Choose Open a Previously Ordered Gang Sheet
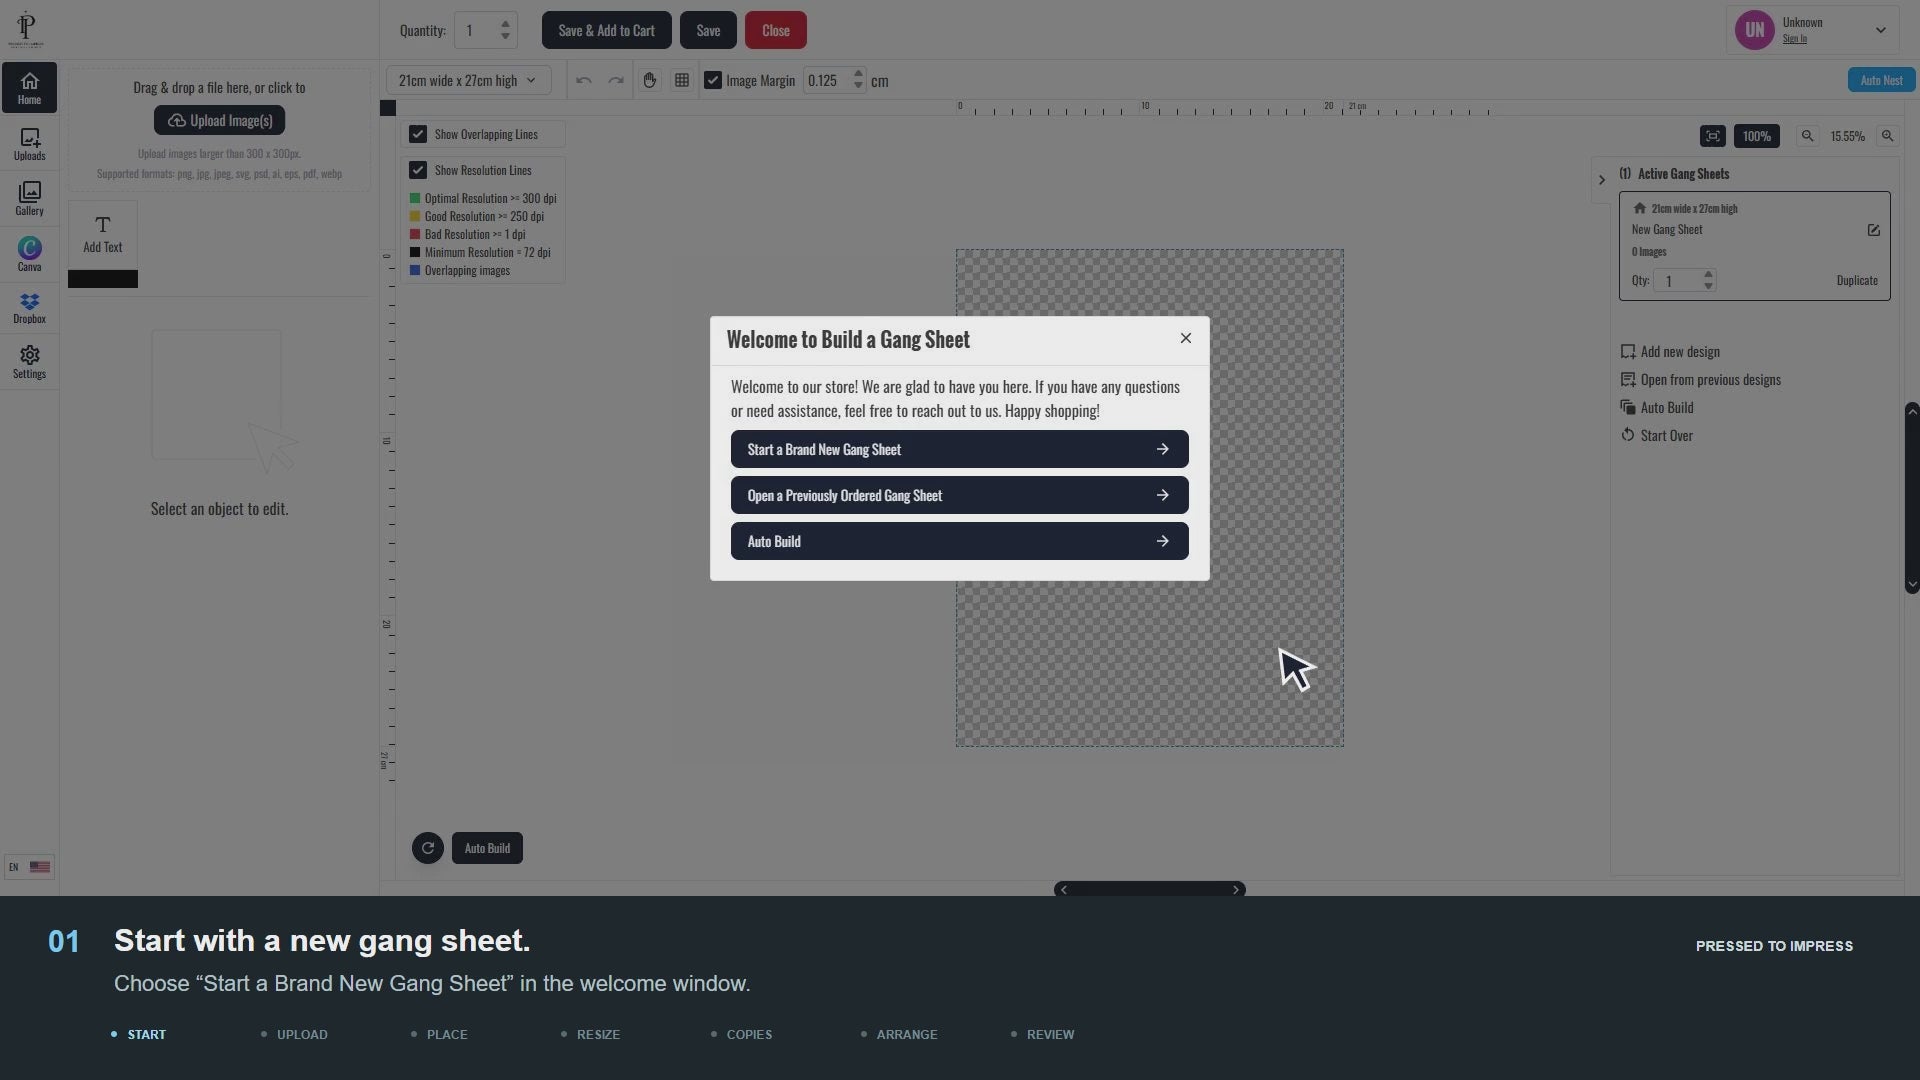Screen dimensions: 1920x1080 coord(960,495)
